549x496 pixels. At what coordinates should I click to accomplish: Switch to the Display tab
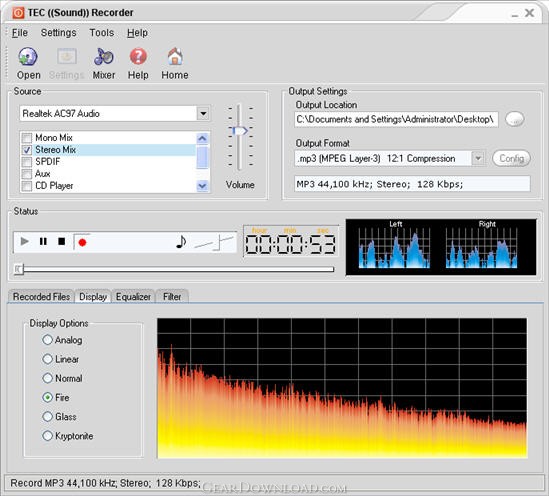coord(93,296)
